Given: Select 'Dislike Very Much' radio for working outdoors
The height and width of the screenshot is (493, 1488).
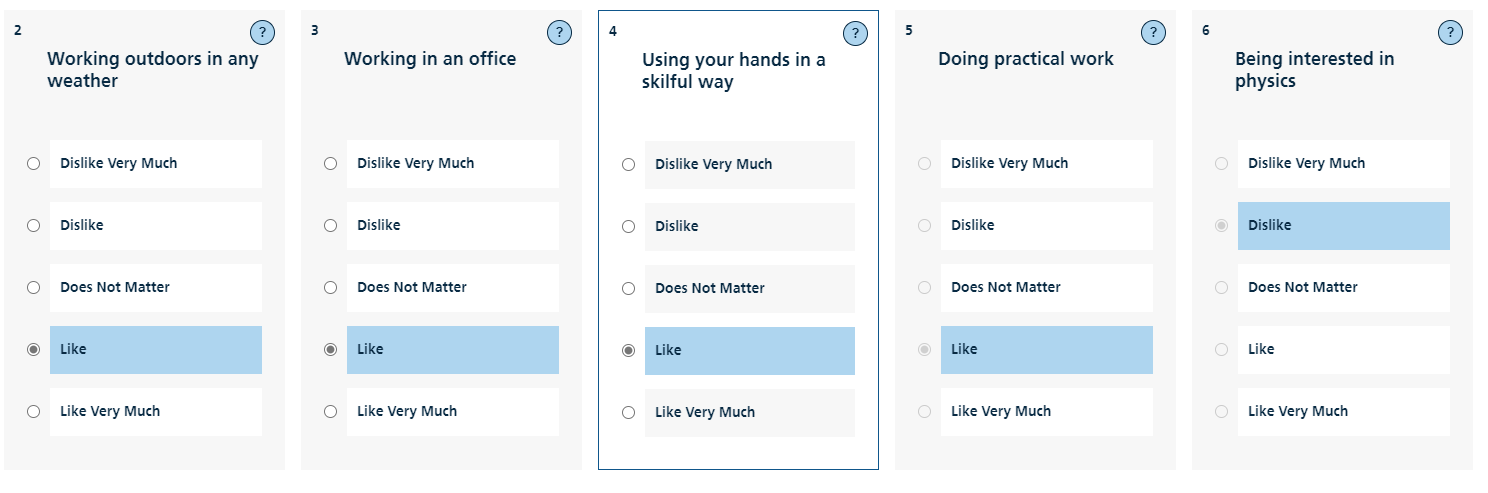Looking at the screenshot, I should (34, 164).
